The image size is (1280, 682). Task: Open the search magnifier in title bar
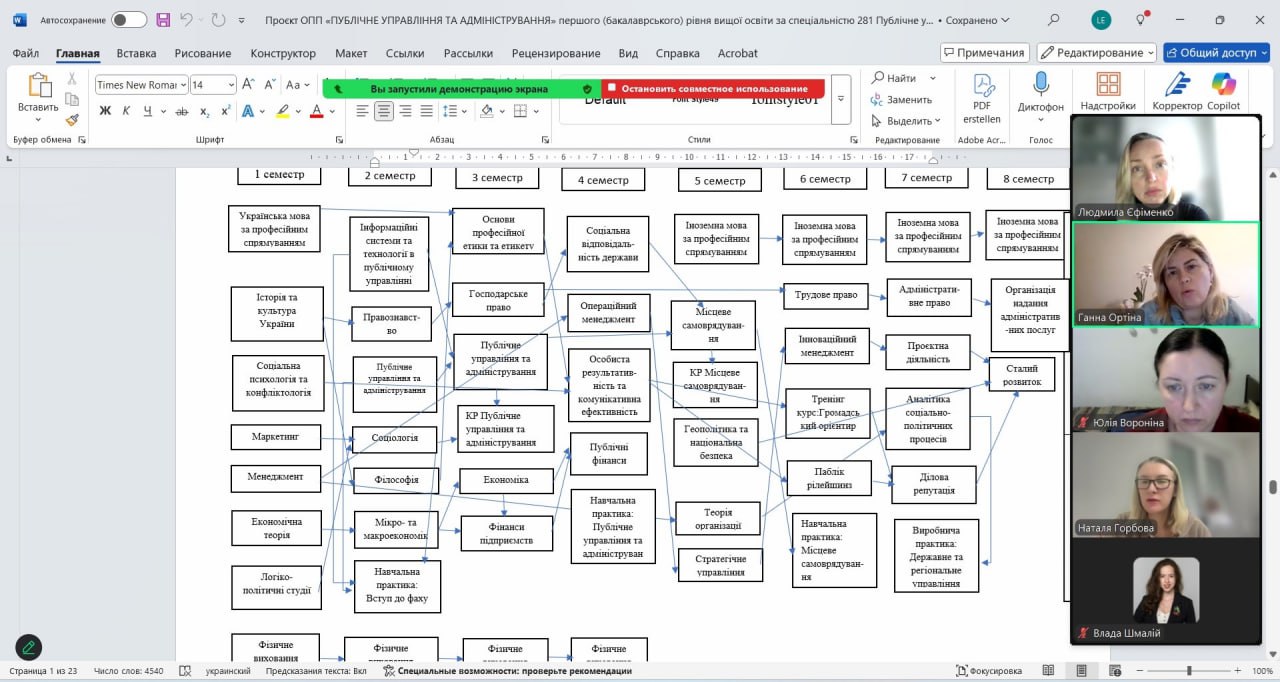click(x=1053, y=20)
